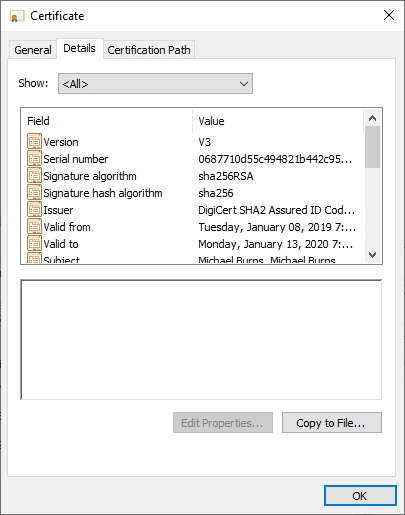Click the Signature algorithm field icon
Screen dimensions: 405x515
click(x=34, y=175)
